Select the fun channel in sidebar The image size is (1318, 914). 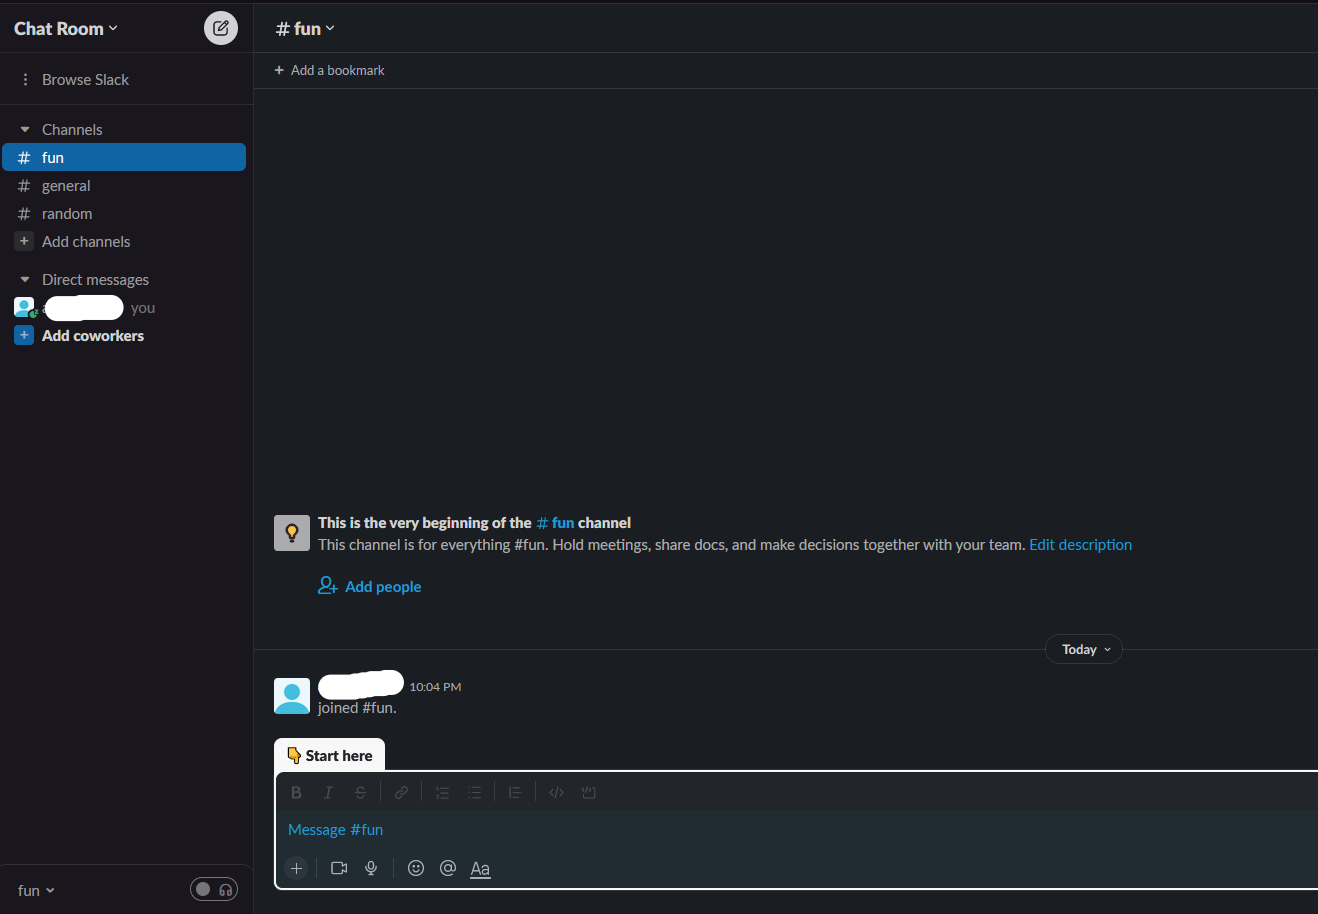tap(124, 158)
